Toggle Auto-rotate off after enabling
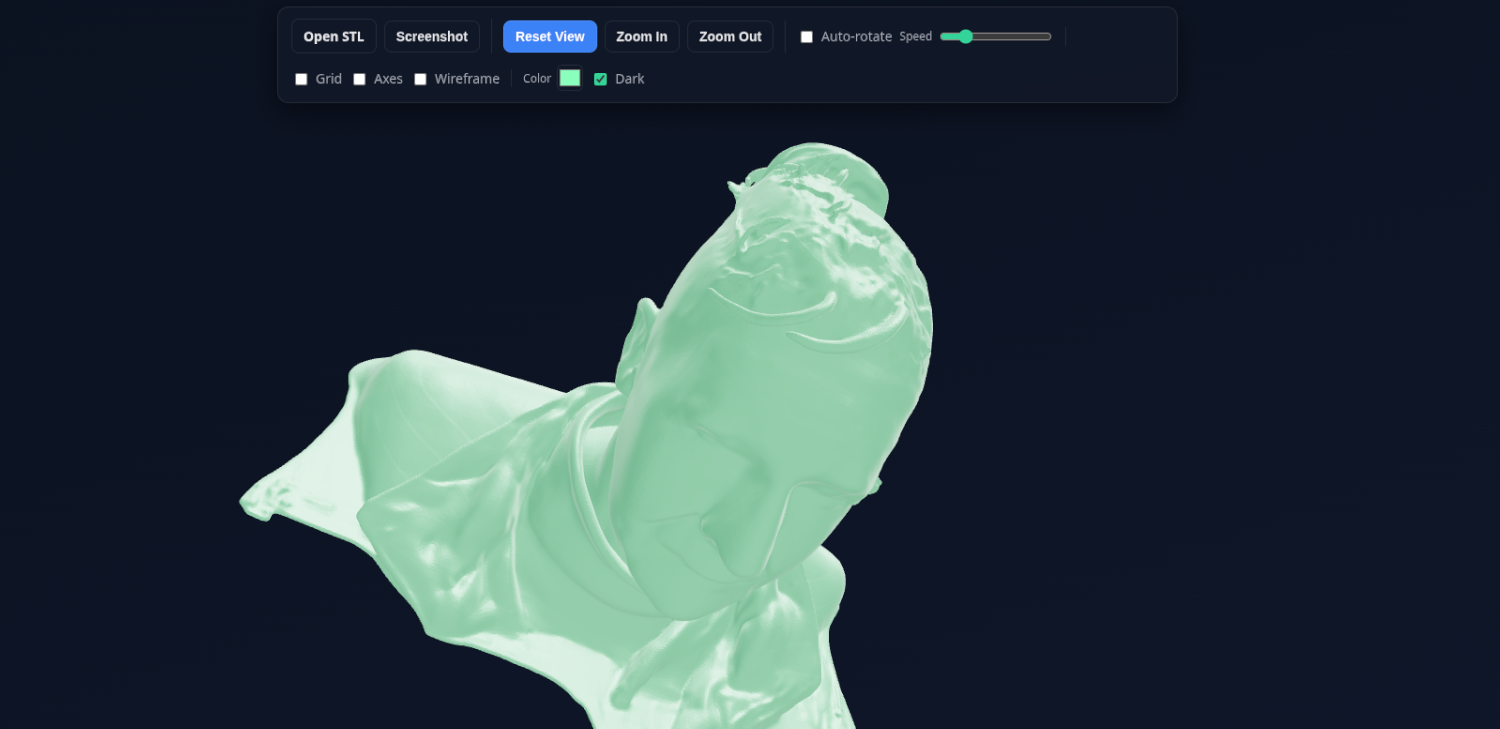Screen dimensions: 1500x729 point(807,36)
